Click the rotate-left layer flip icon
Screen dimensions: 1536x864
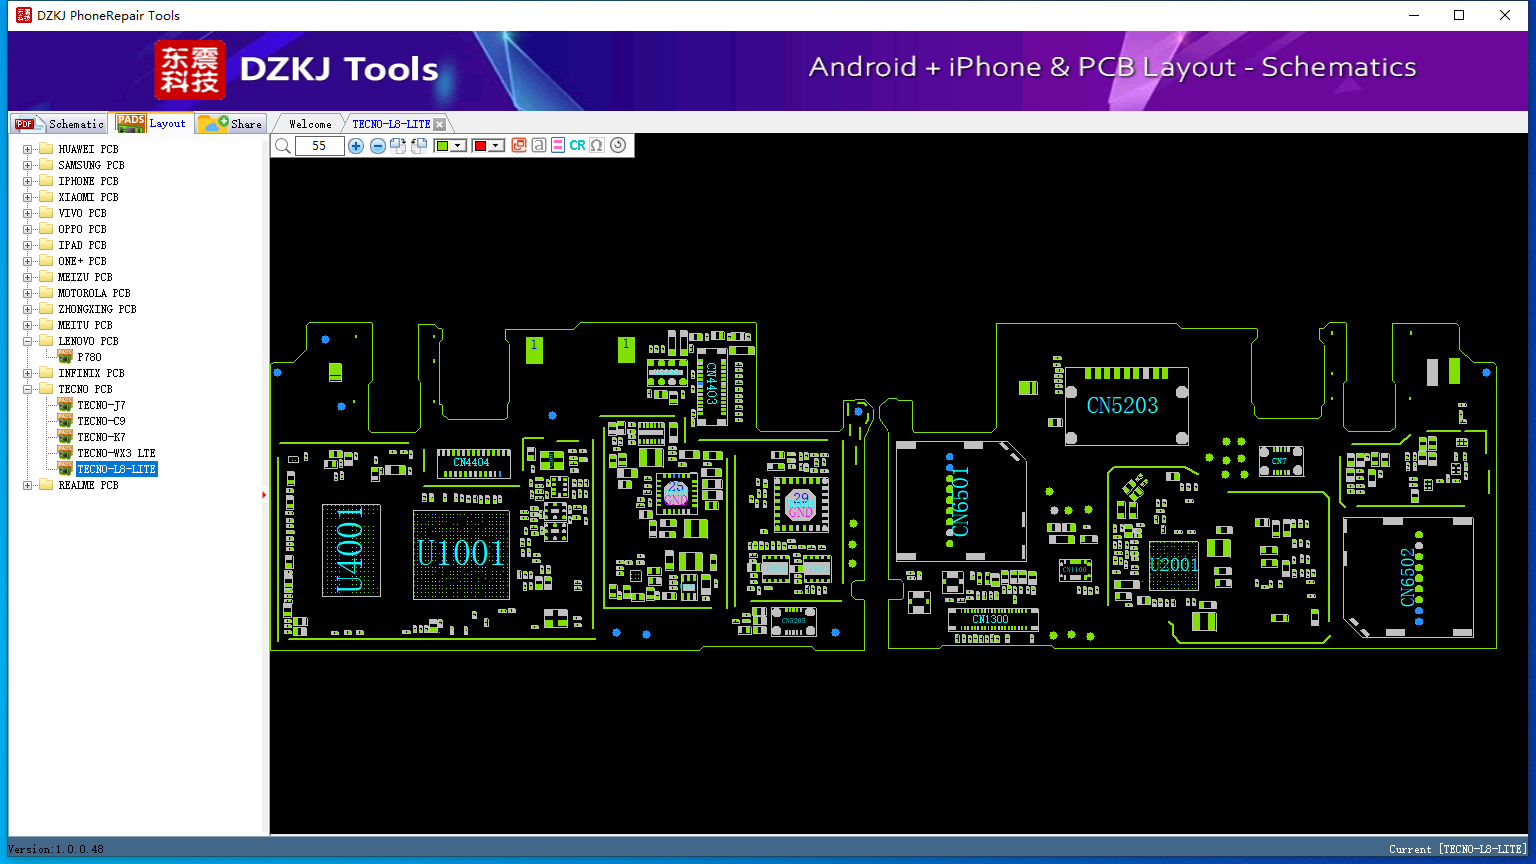click(419, 146)
